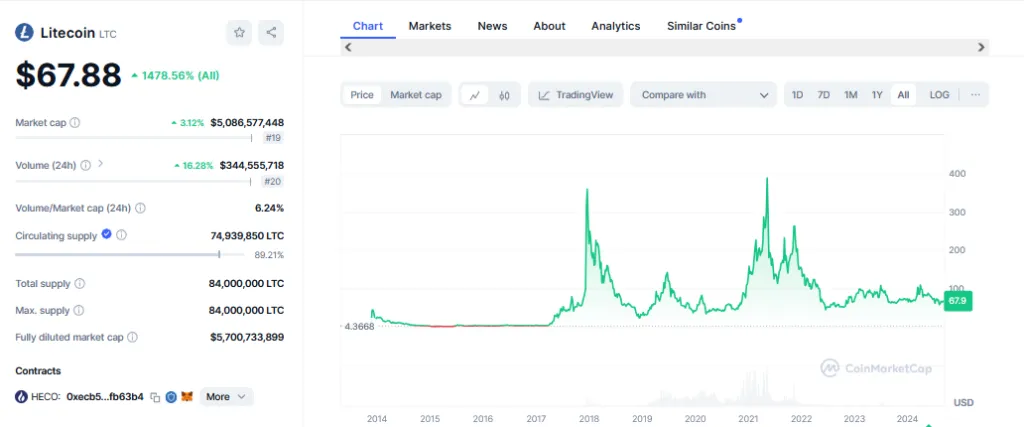Add Litecoin to watchlist with star icon

click(x=239, y=33)
